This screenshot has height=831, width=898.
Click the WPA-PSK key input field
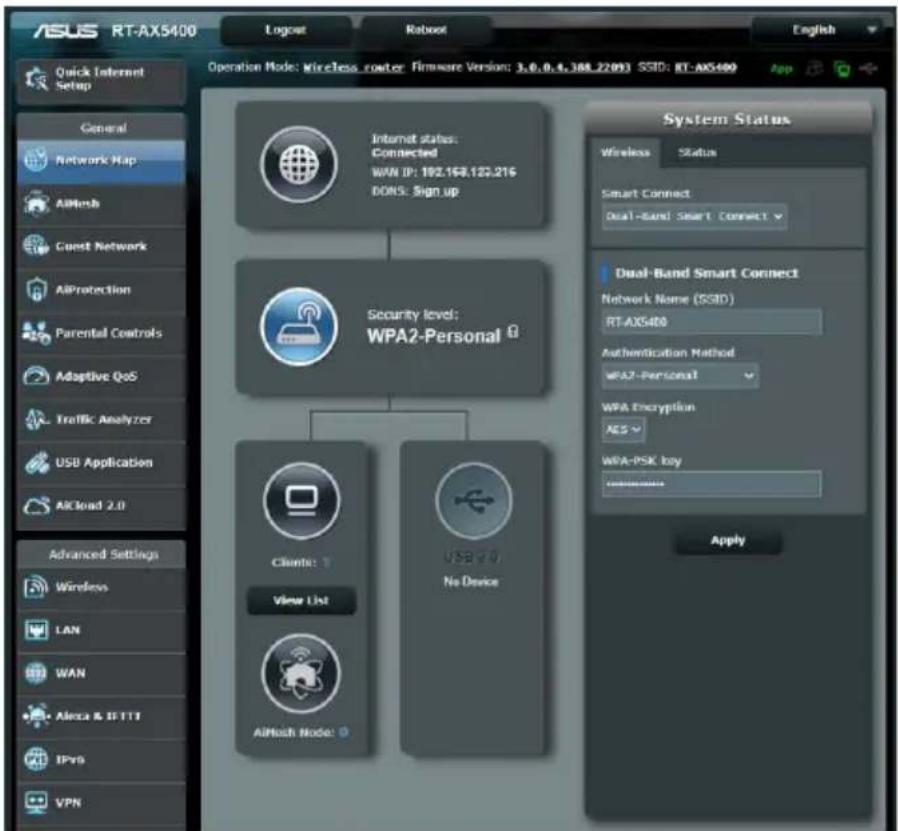(x=712, y=485)
